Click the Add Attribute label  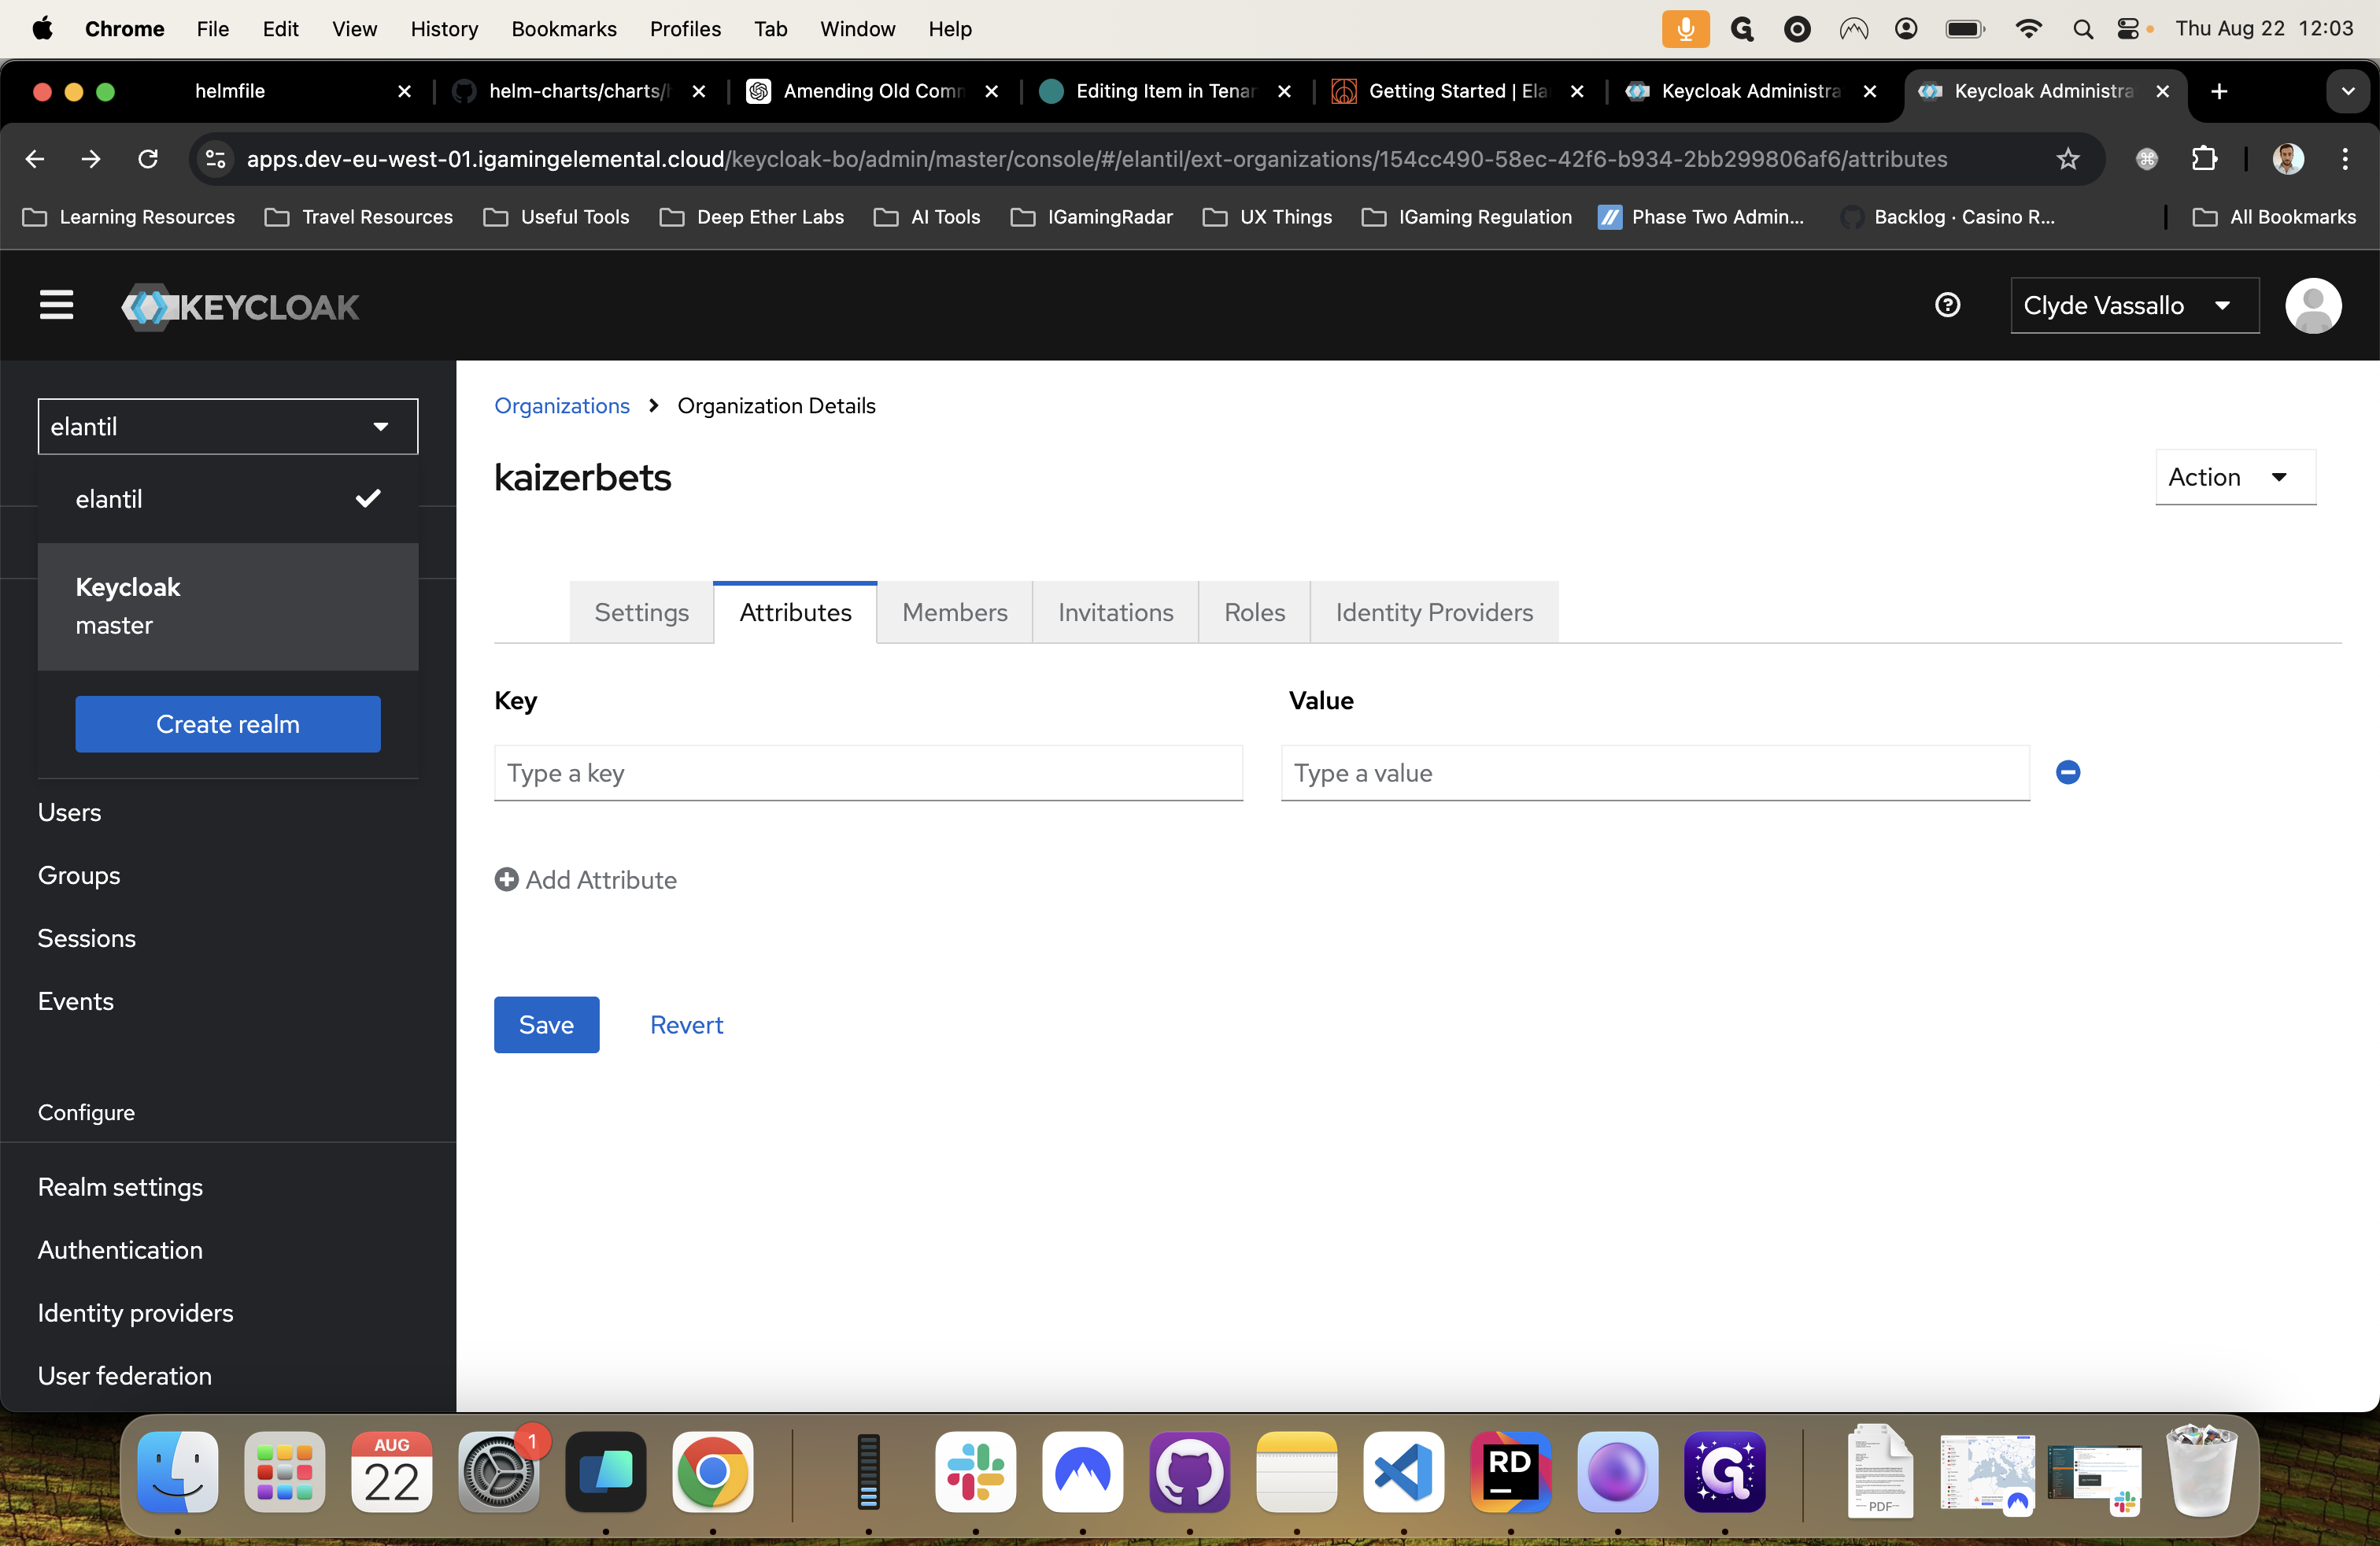point(601,879)
